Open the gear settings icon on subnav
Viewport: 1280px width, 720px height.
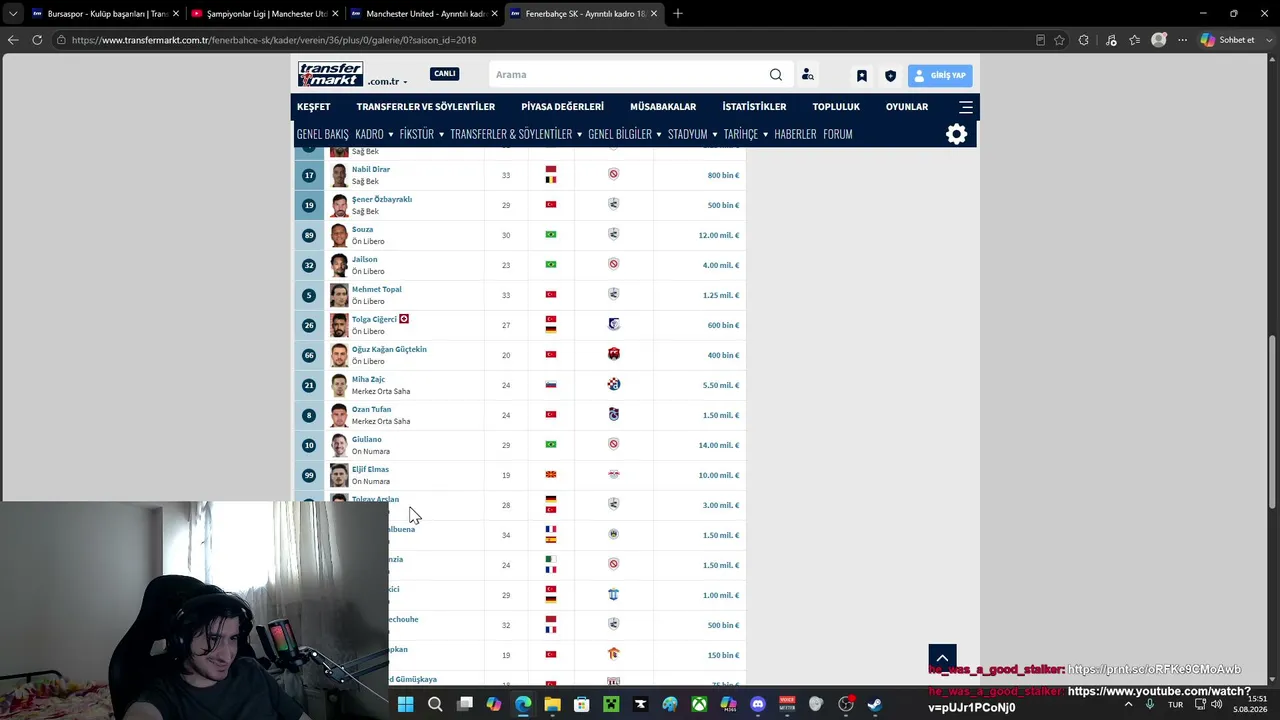point(957,134)
